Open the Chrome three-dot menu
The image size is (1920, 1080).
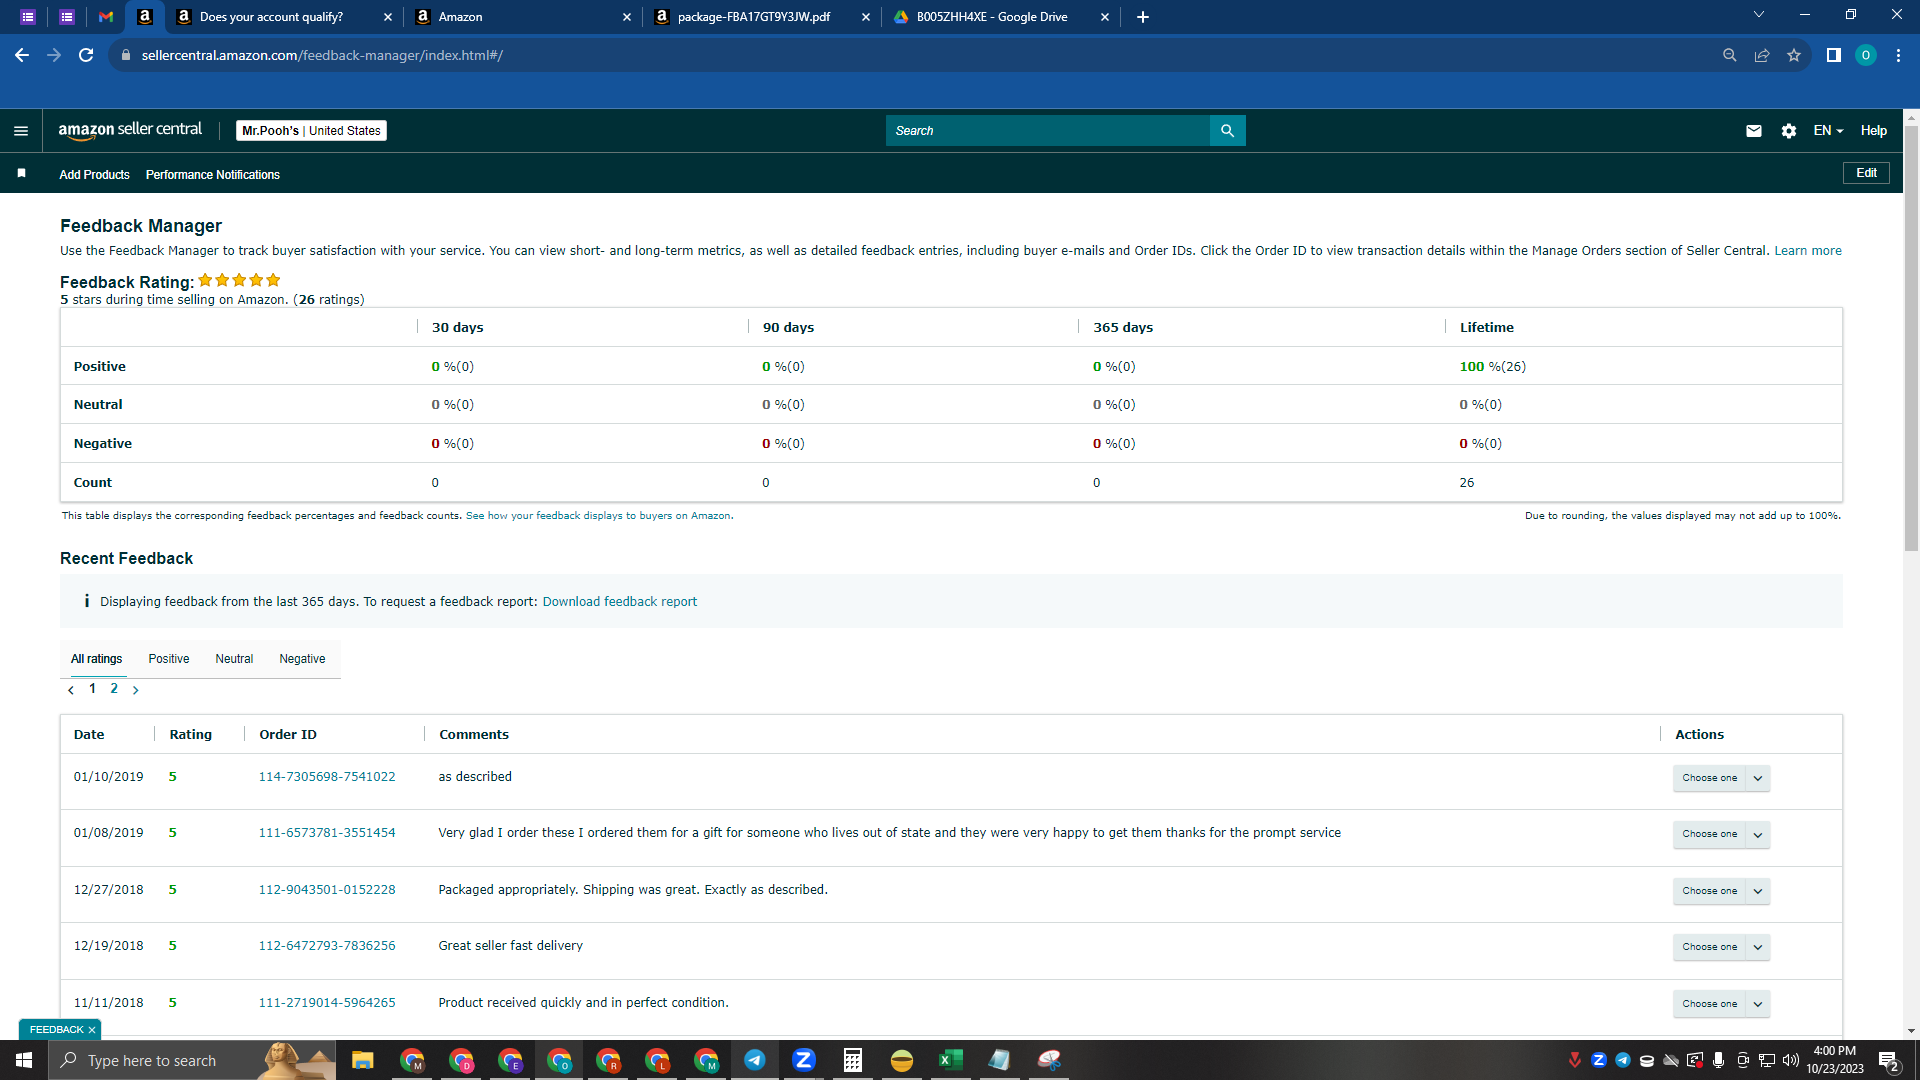coord(1898,55)
